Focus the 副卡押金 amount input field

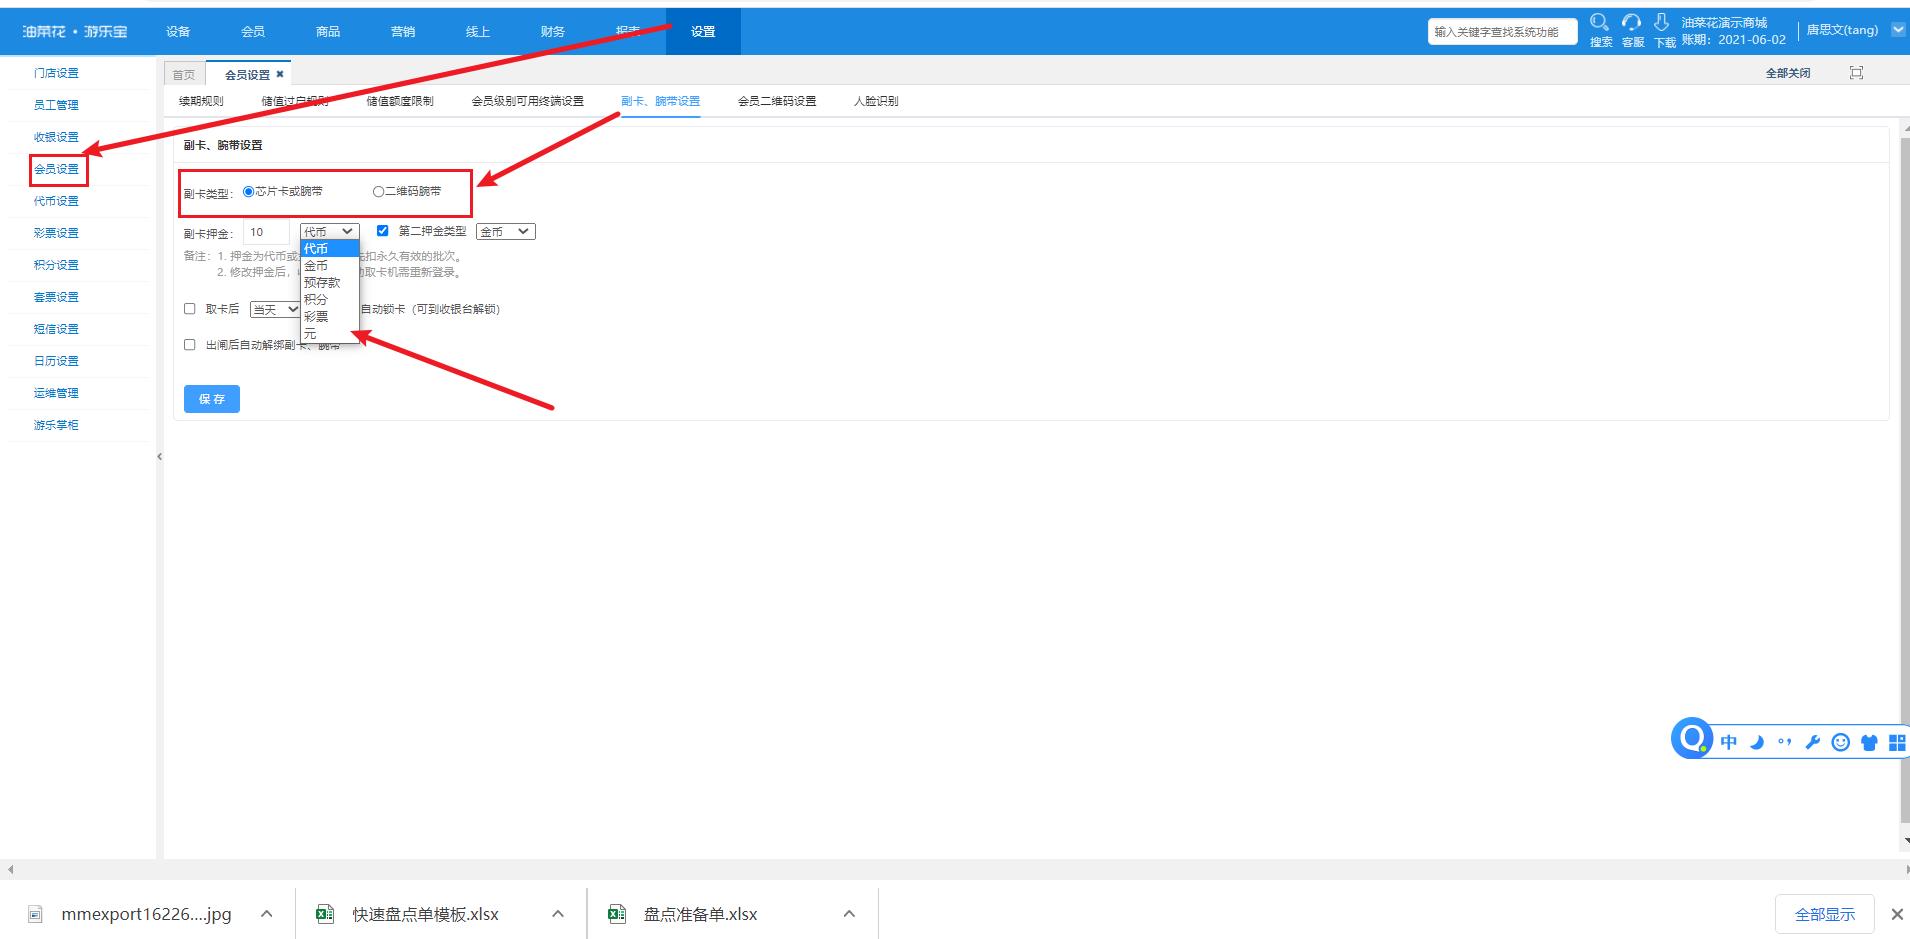point(266,232)
